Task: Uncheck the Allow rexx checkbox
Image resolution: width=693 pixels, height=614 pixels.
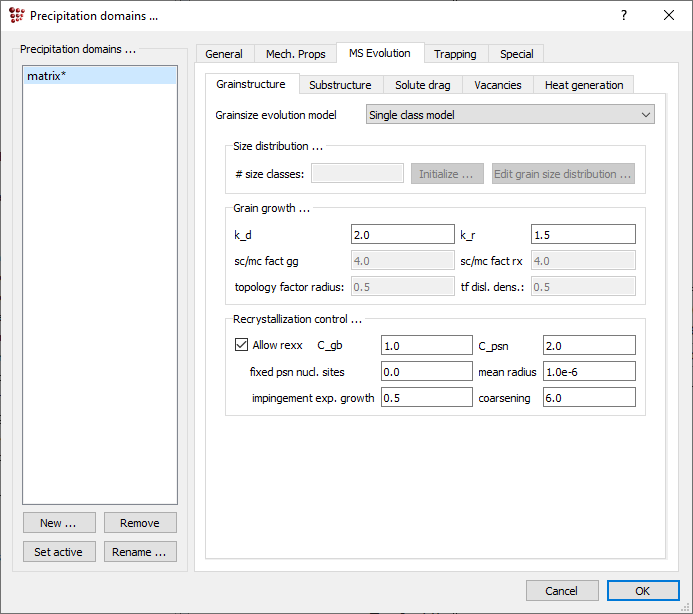Action: (x=241, y=345)
